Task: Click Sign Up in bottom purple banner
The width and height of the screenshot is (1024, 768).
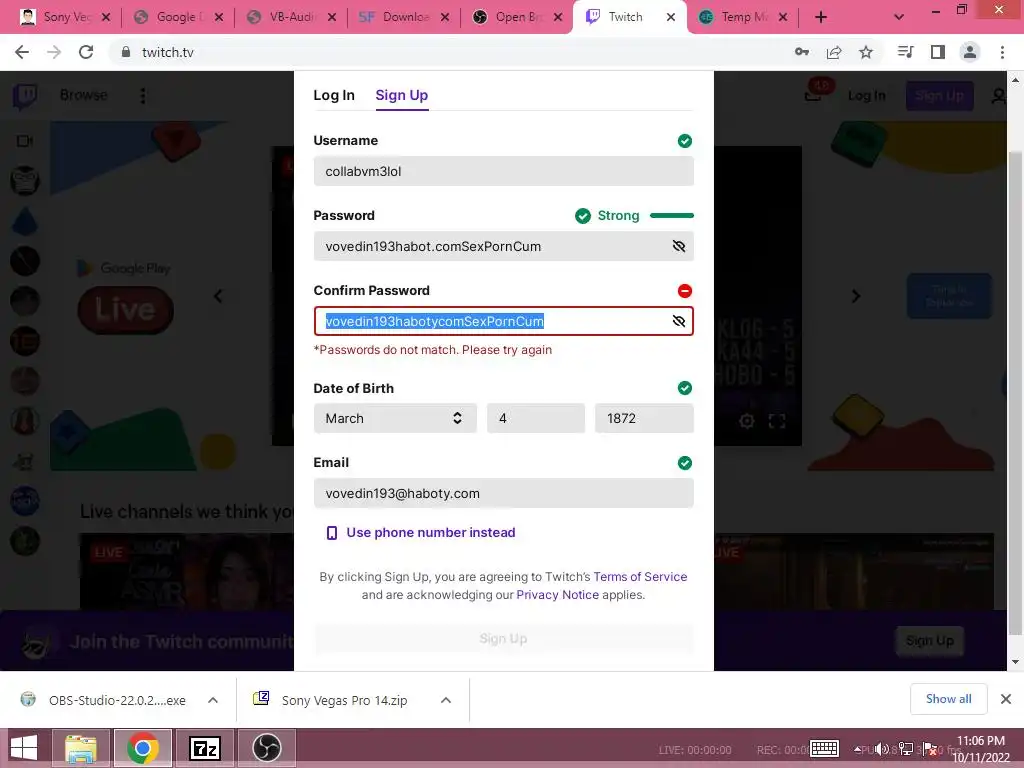Action: pos(929,641)
